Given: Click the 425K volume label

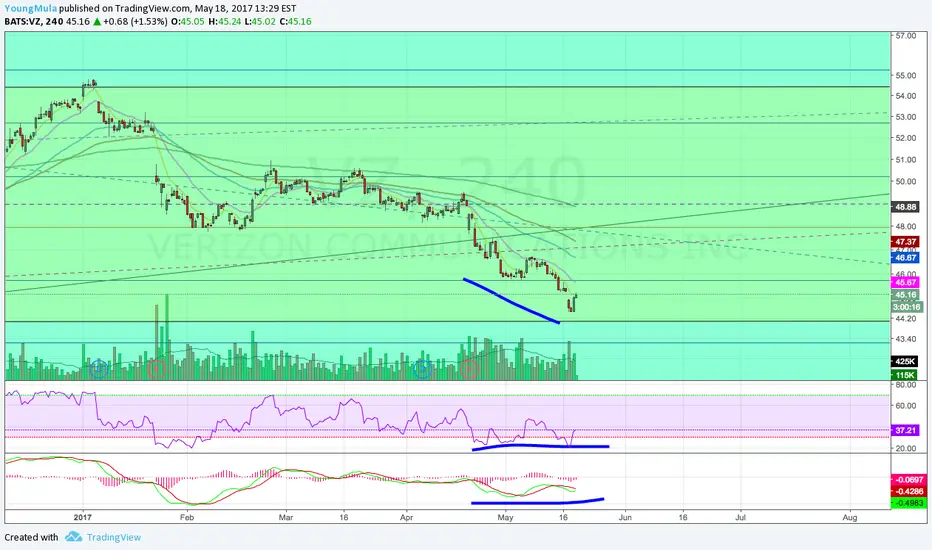Looking at the screenshot, I should pyautogui.click(x=905, y=362).
